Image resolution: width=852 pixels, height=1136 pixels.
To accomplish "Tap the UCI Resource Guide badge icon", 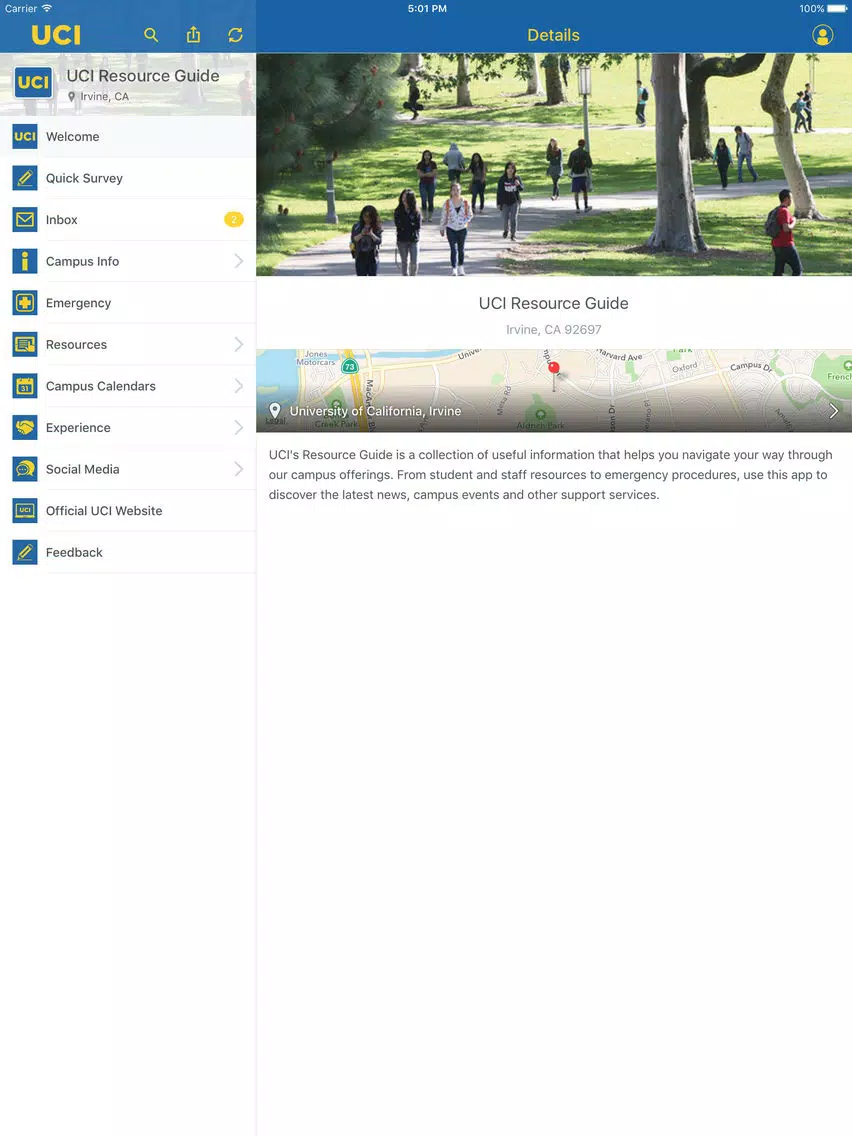I will pyautogui.click(x=33, y=82).
